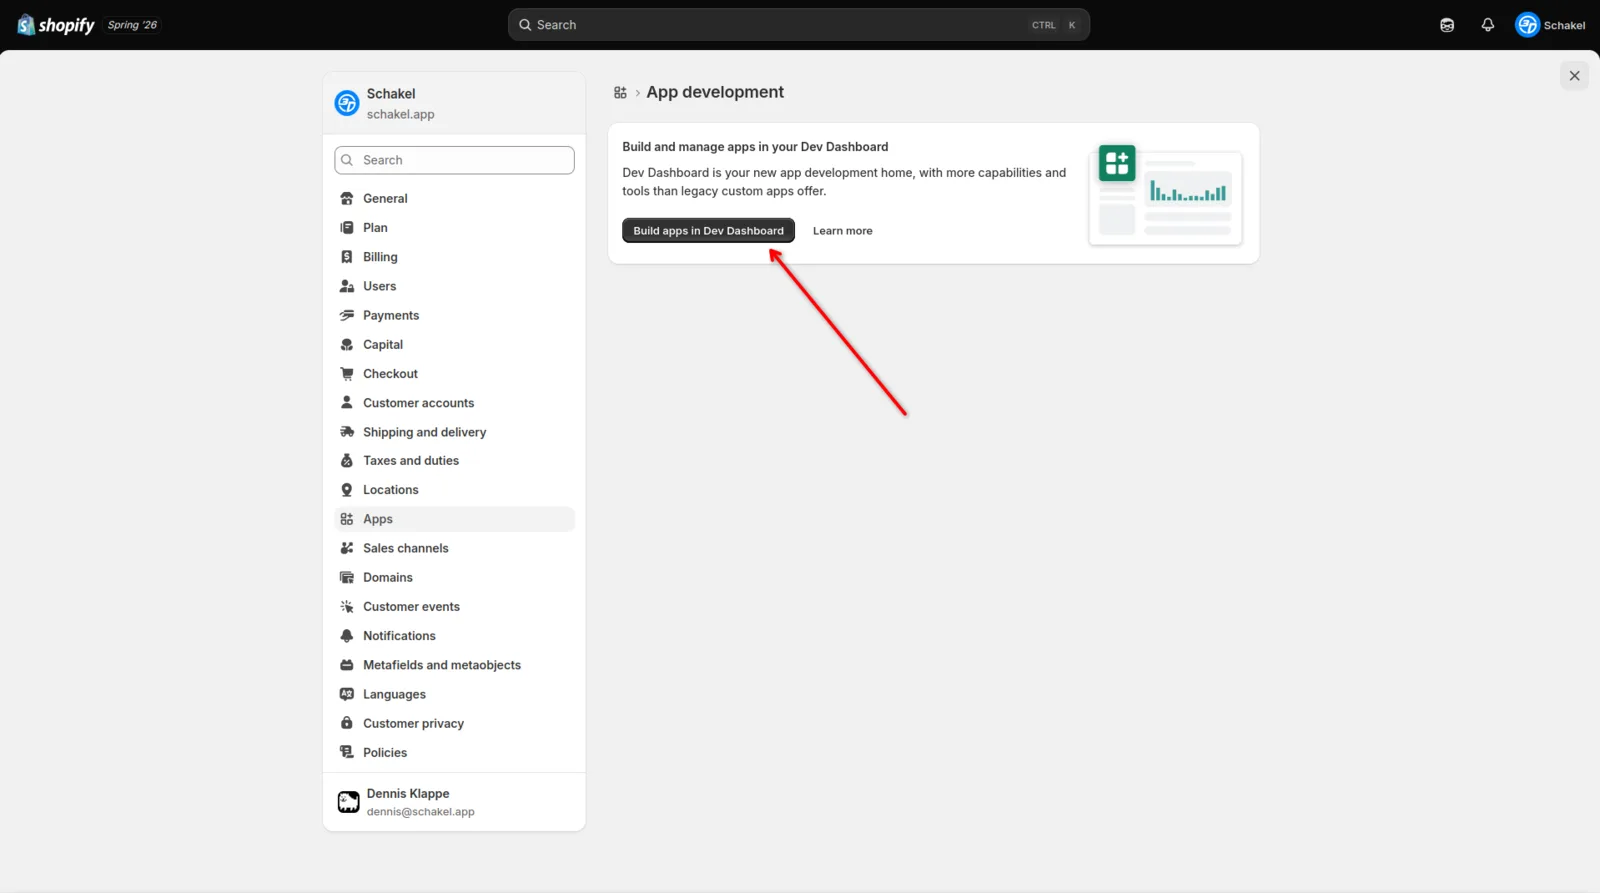Open Capital settings
This screenshot has width=1600, height=893.
(454, 344)
